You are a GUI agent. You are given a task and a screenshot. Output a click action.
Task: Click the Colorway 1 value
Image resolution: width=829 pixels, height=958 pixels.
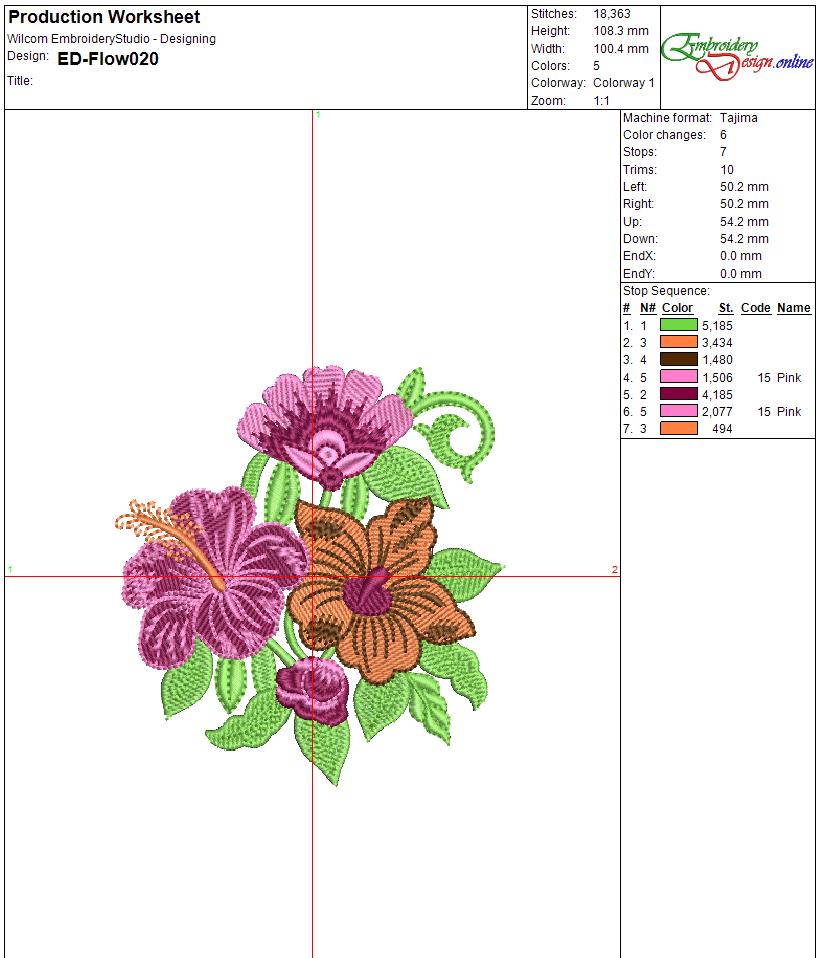(x=624, y=83)
